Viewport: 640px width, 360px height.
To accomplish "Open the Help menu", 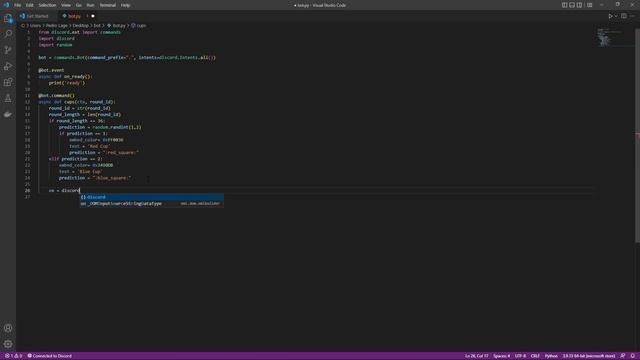I will click(125, 5).
